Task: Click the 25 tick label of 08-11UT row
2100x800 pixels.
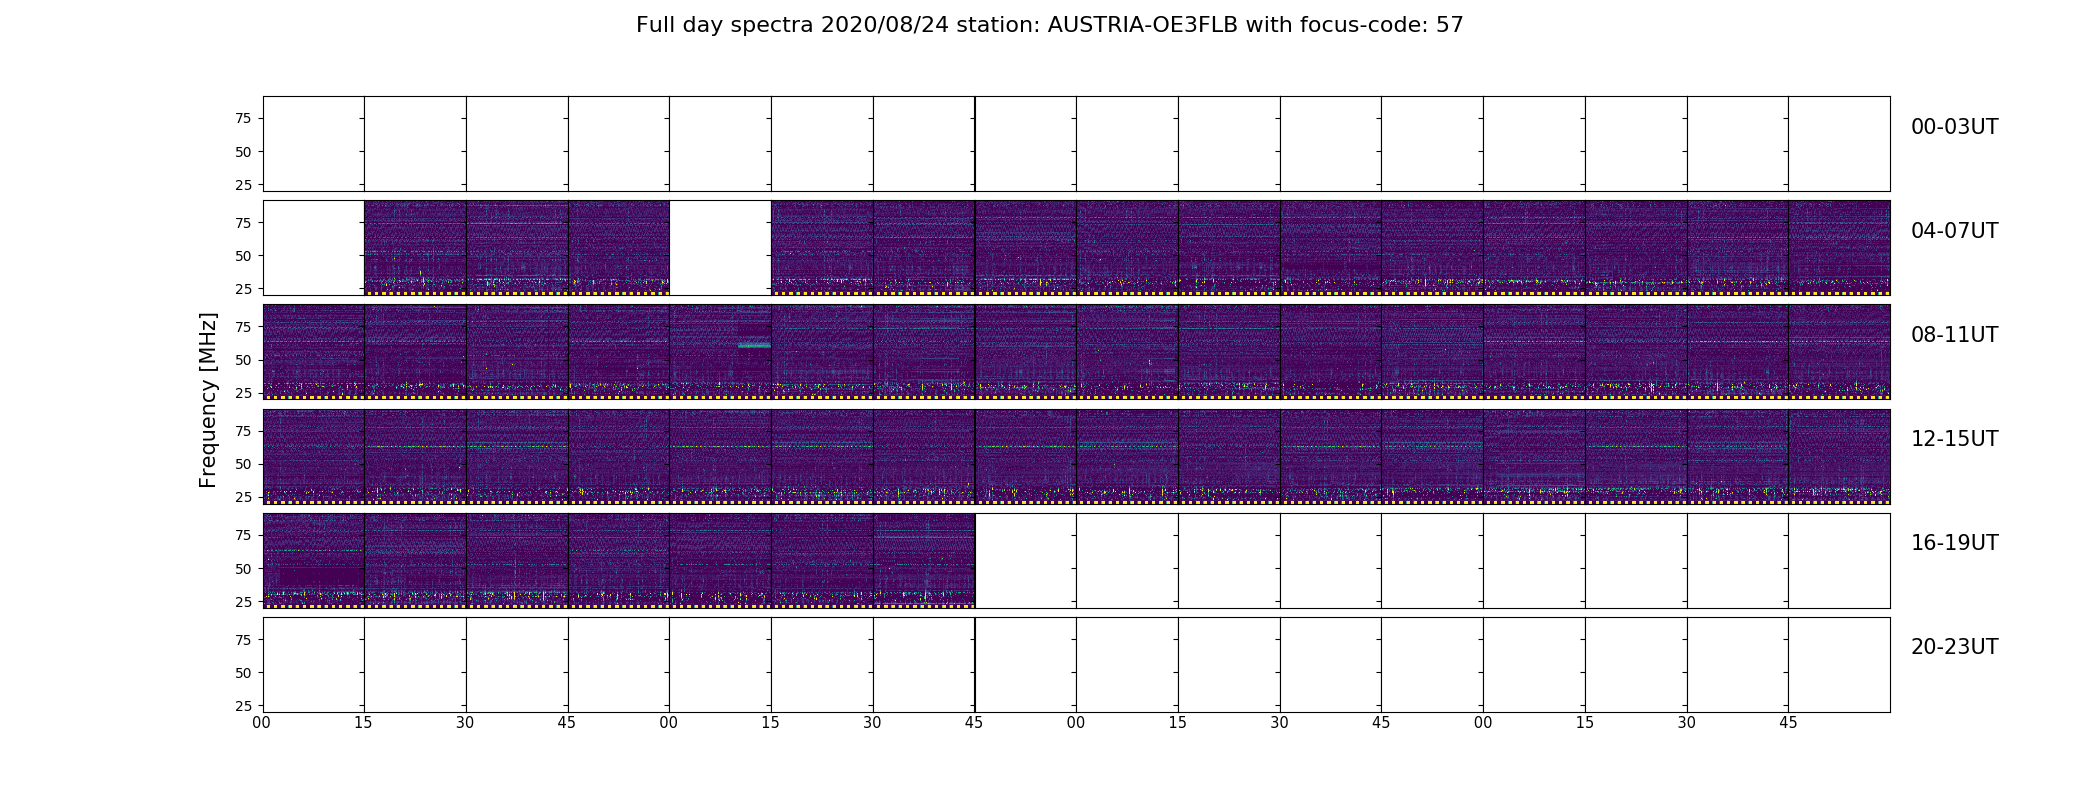Action: pos(243,393)
